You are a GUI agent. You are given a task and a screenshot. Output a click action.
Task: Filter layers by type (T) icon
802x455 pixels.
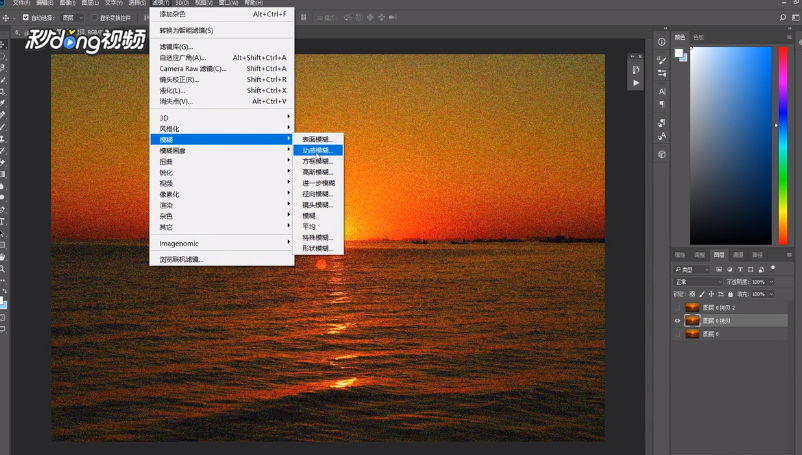pyautogui.click(x=740, y=269)
